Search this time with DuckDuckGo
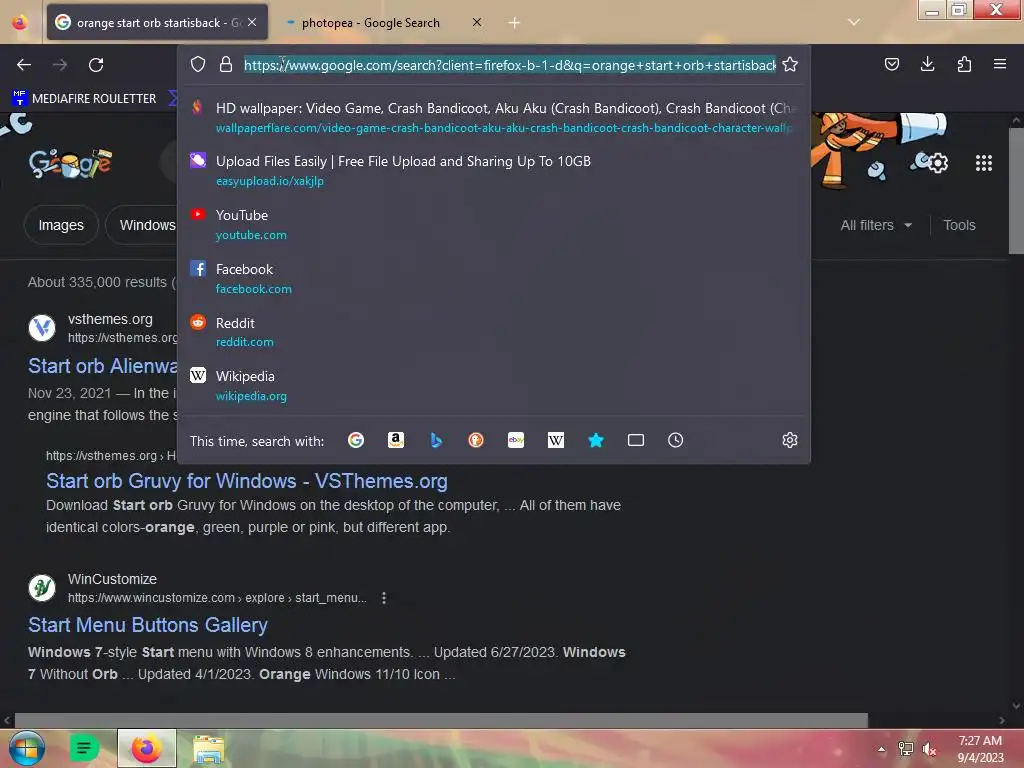 click(476, 440)
